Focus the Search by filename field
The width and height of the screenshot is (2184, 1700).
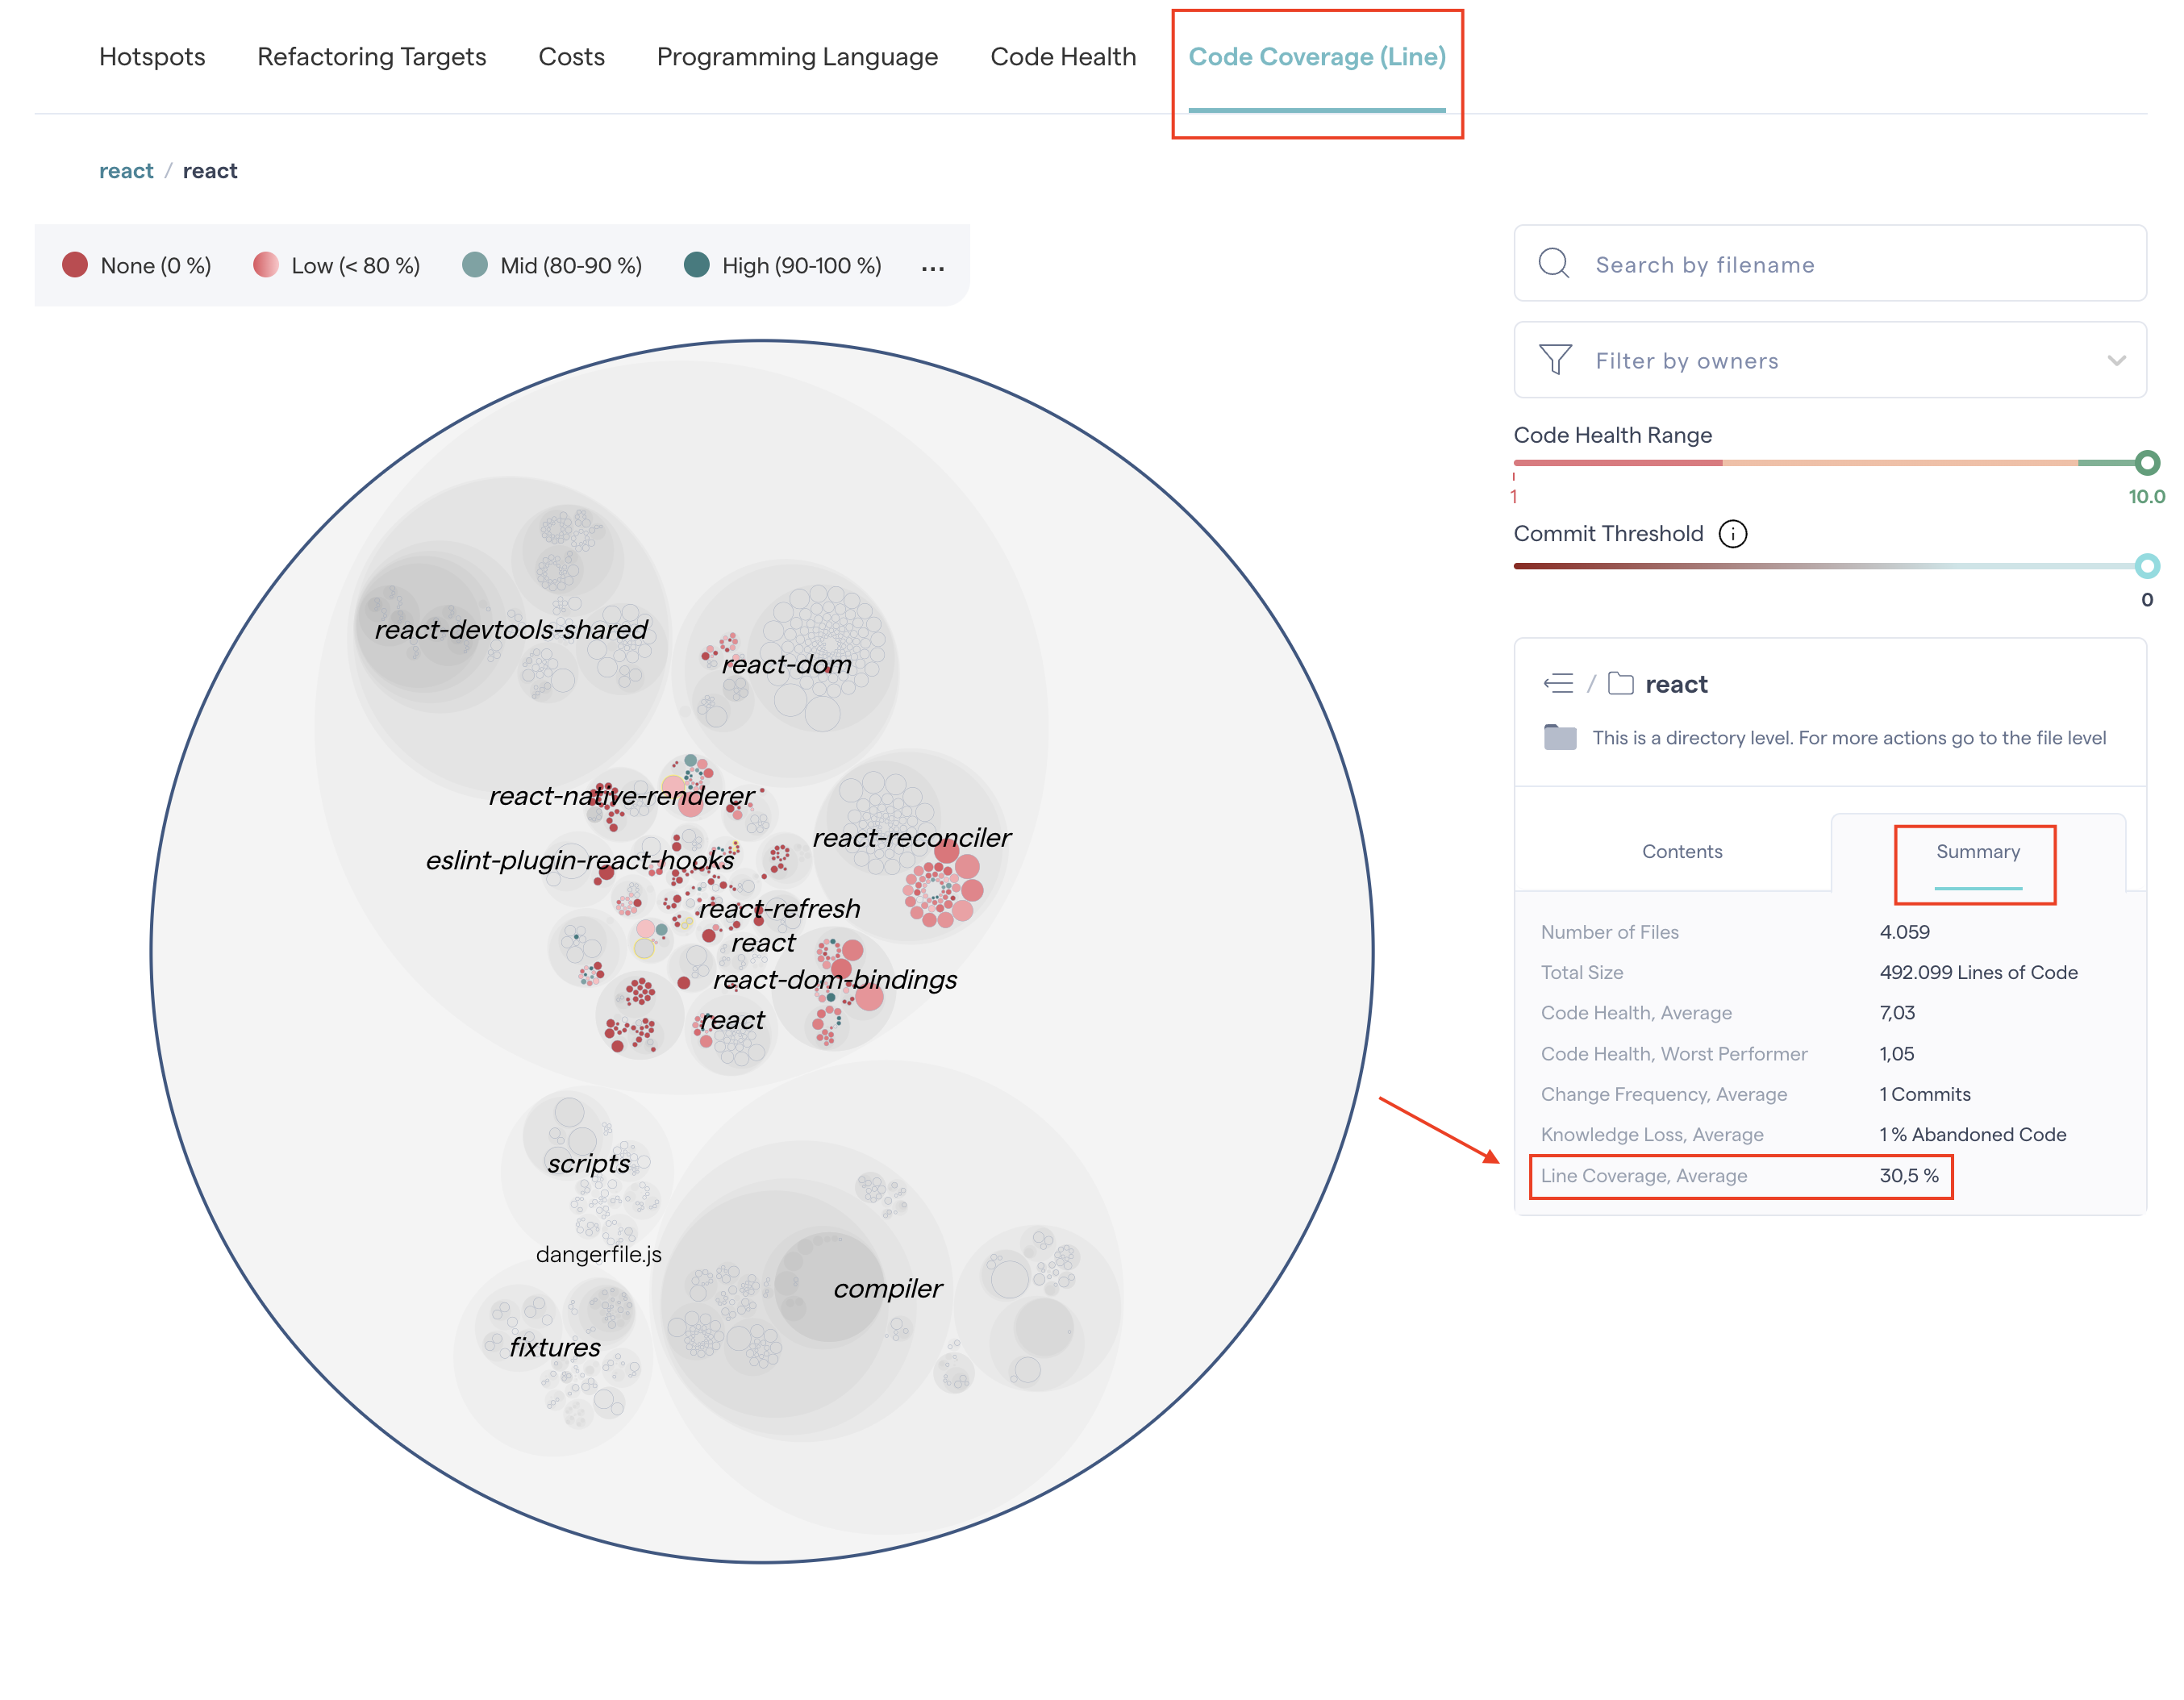(1829, 263)
